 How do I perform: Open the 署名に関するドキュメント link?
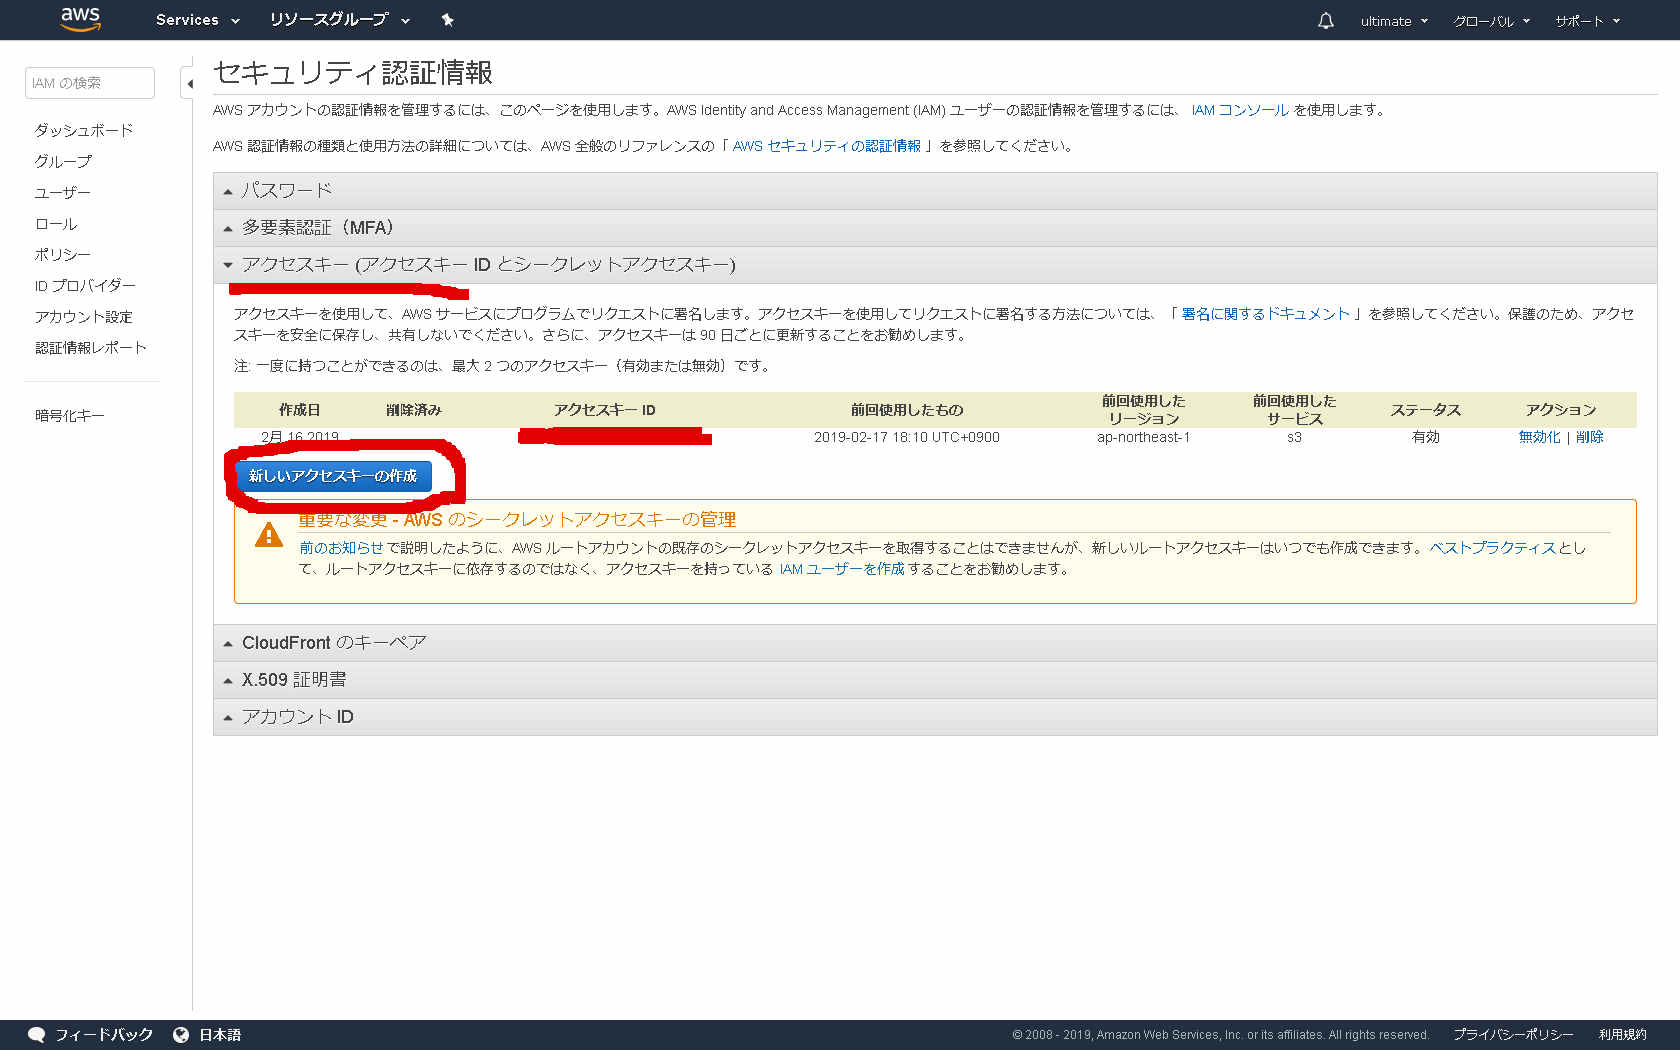1266,314
